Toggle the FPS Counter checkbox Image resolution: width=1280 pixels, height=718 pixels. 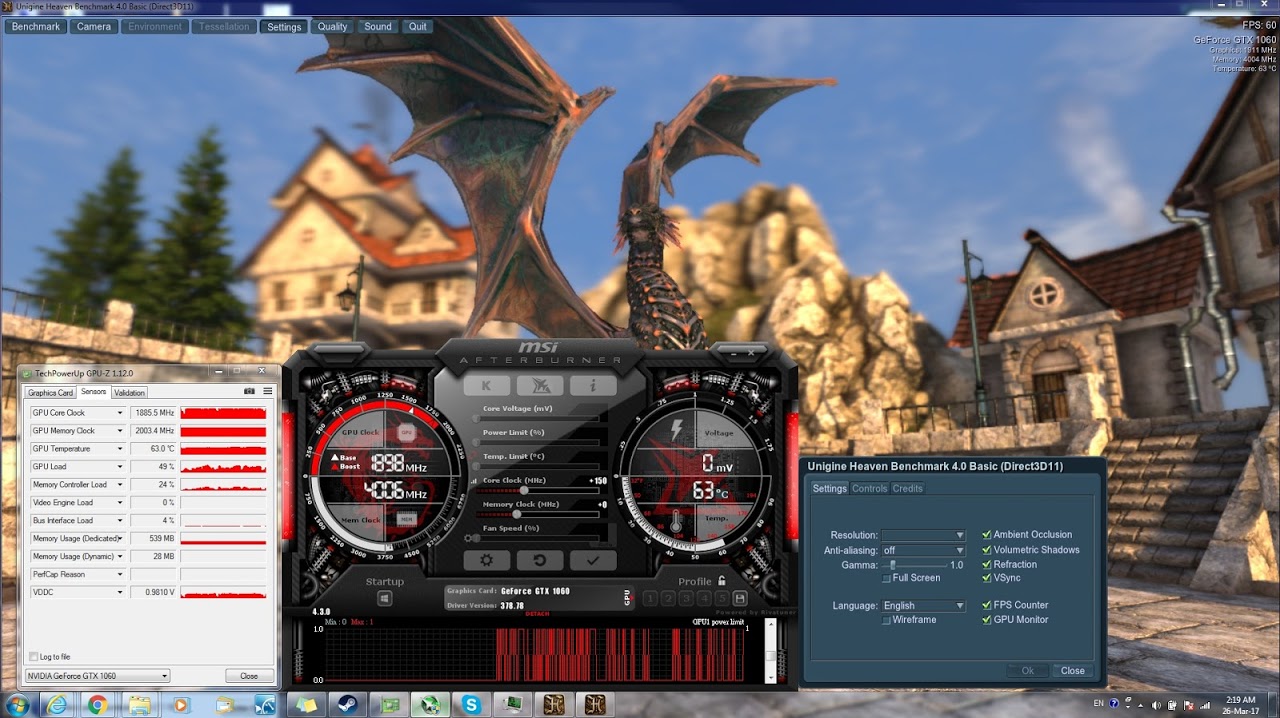pos(987,605)
